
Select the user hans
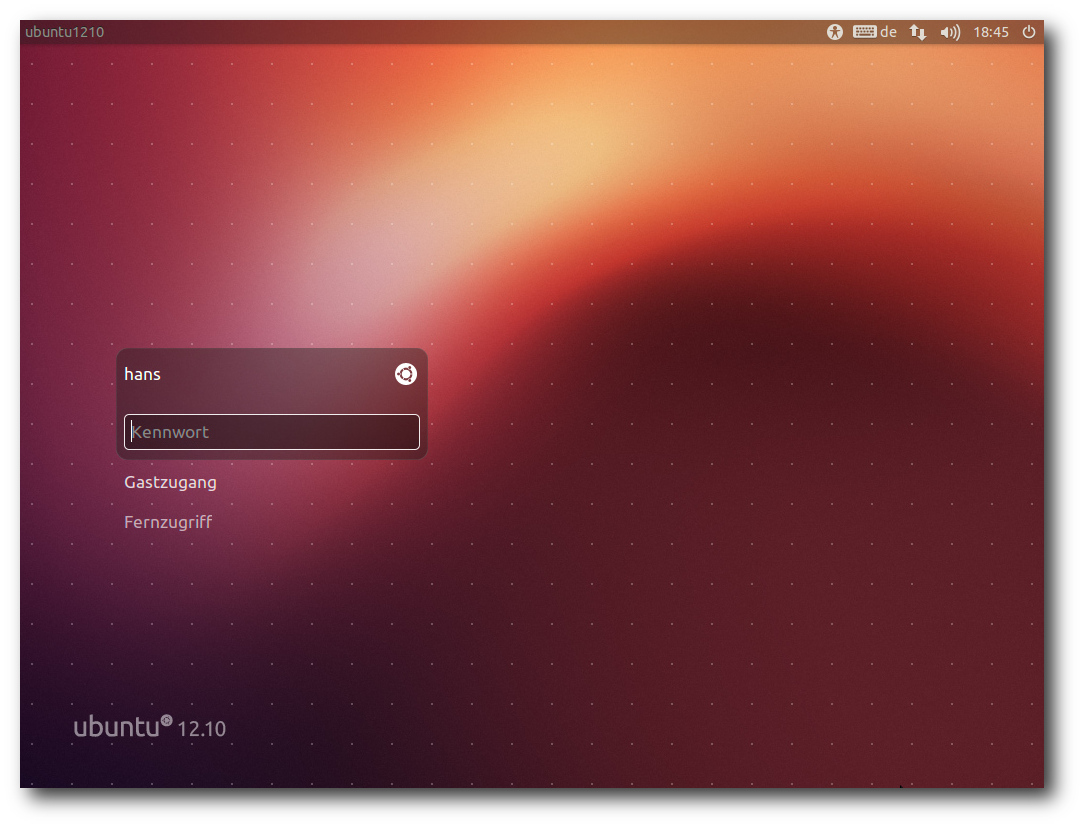pyautogui.click(x=142, y=374)
